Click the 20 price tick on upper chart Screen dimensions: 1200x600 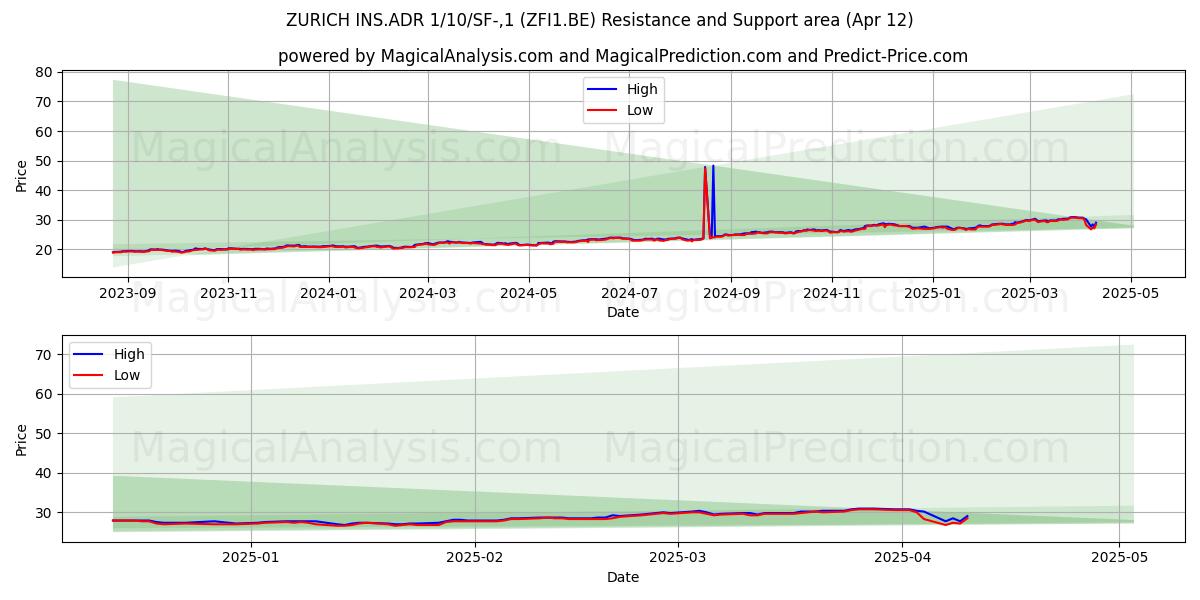44,249
